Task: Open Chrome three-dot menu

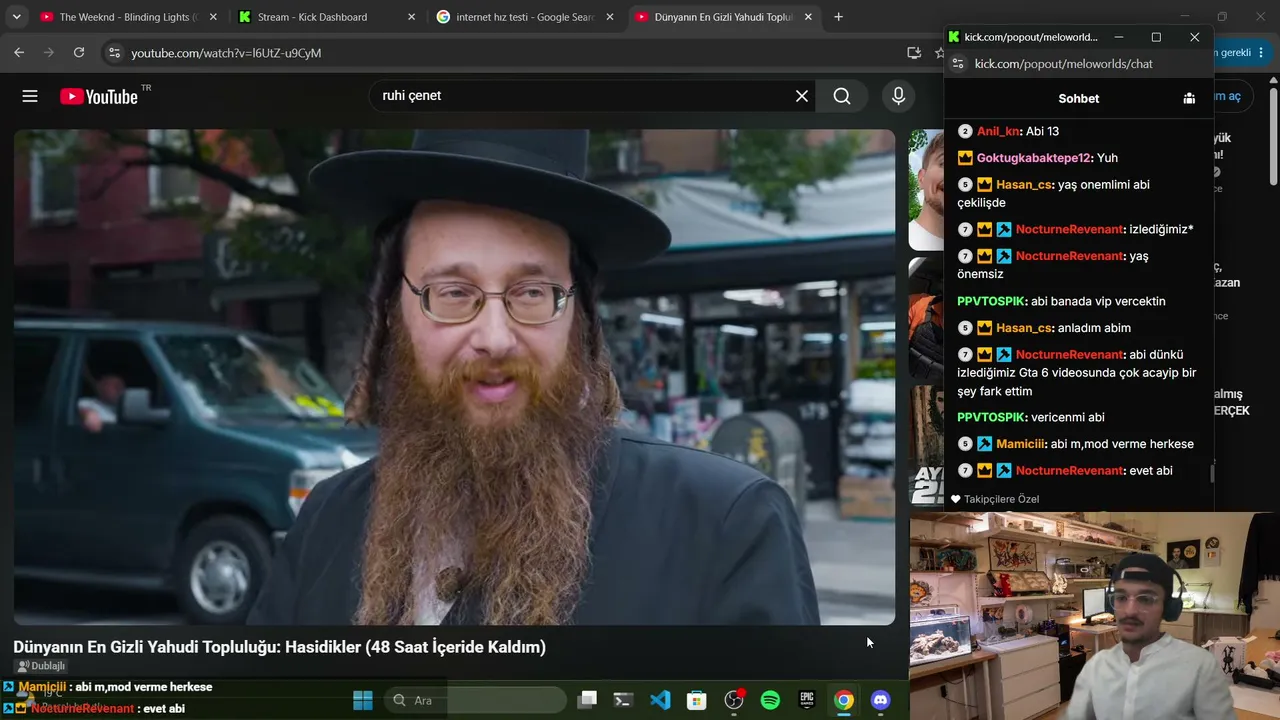Action: click(1262, 53)
